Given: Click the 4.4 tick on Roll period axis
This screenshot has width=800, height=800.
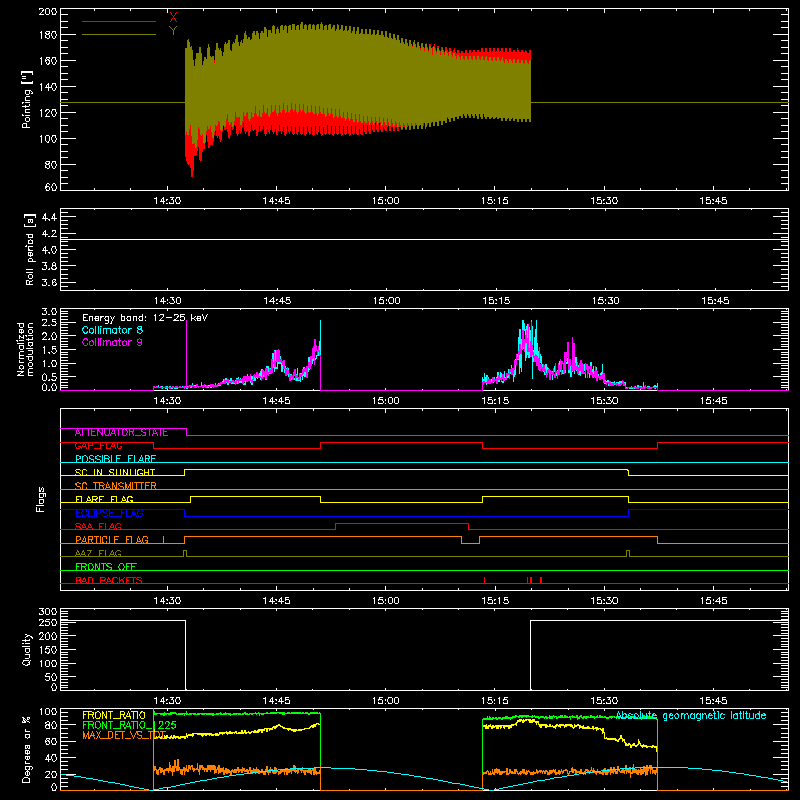Looking at the screenshot, I should pyautogui.click(x=49, y=217).
